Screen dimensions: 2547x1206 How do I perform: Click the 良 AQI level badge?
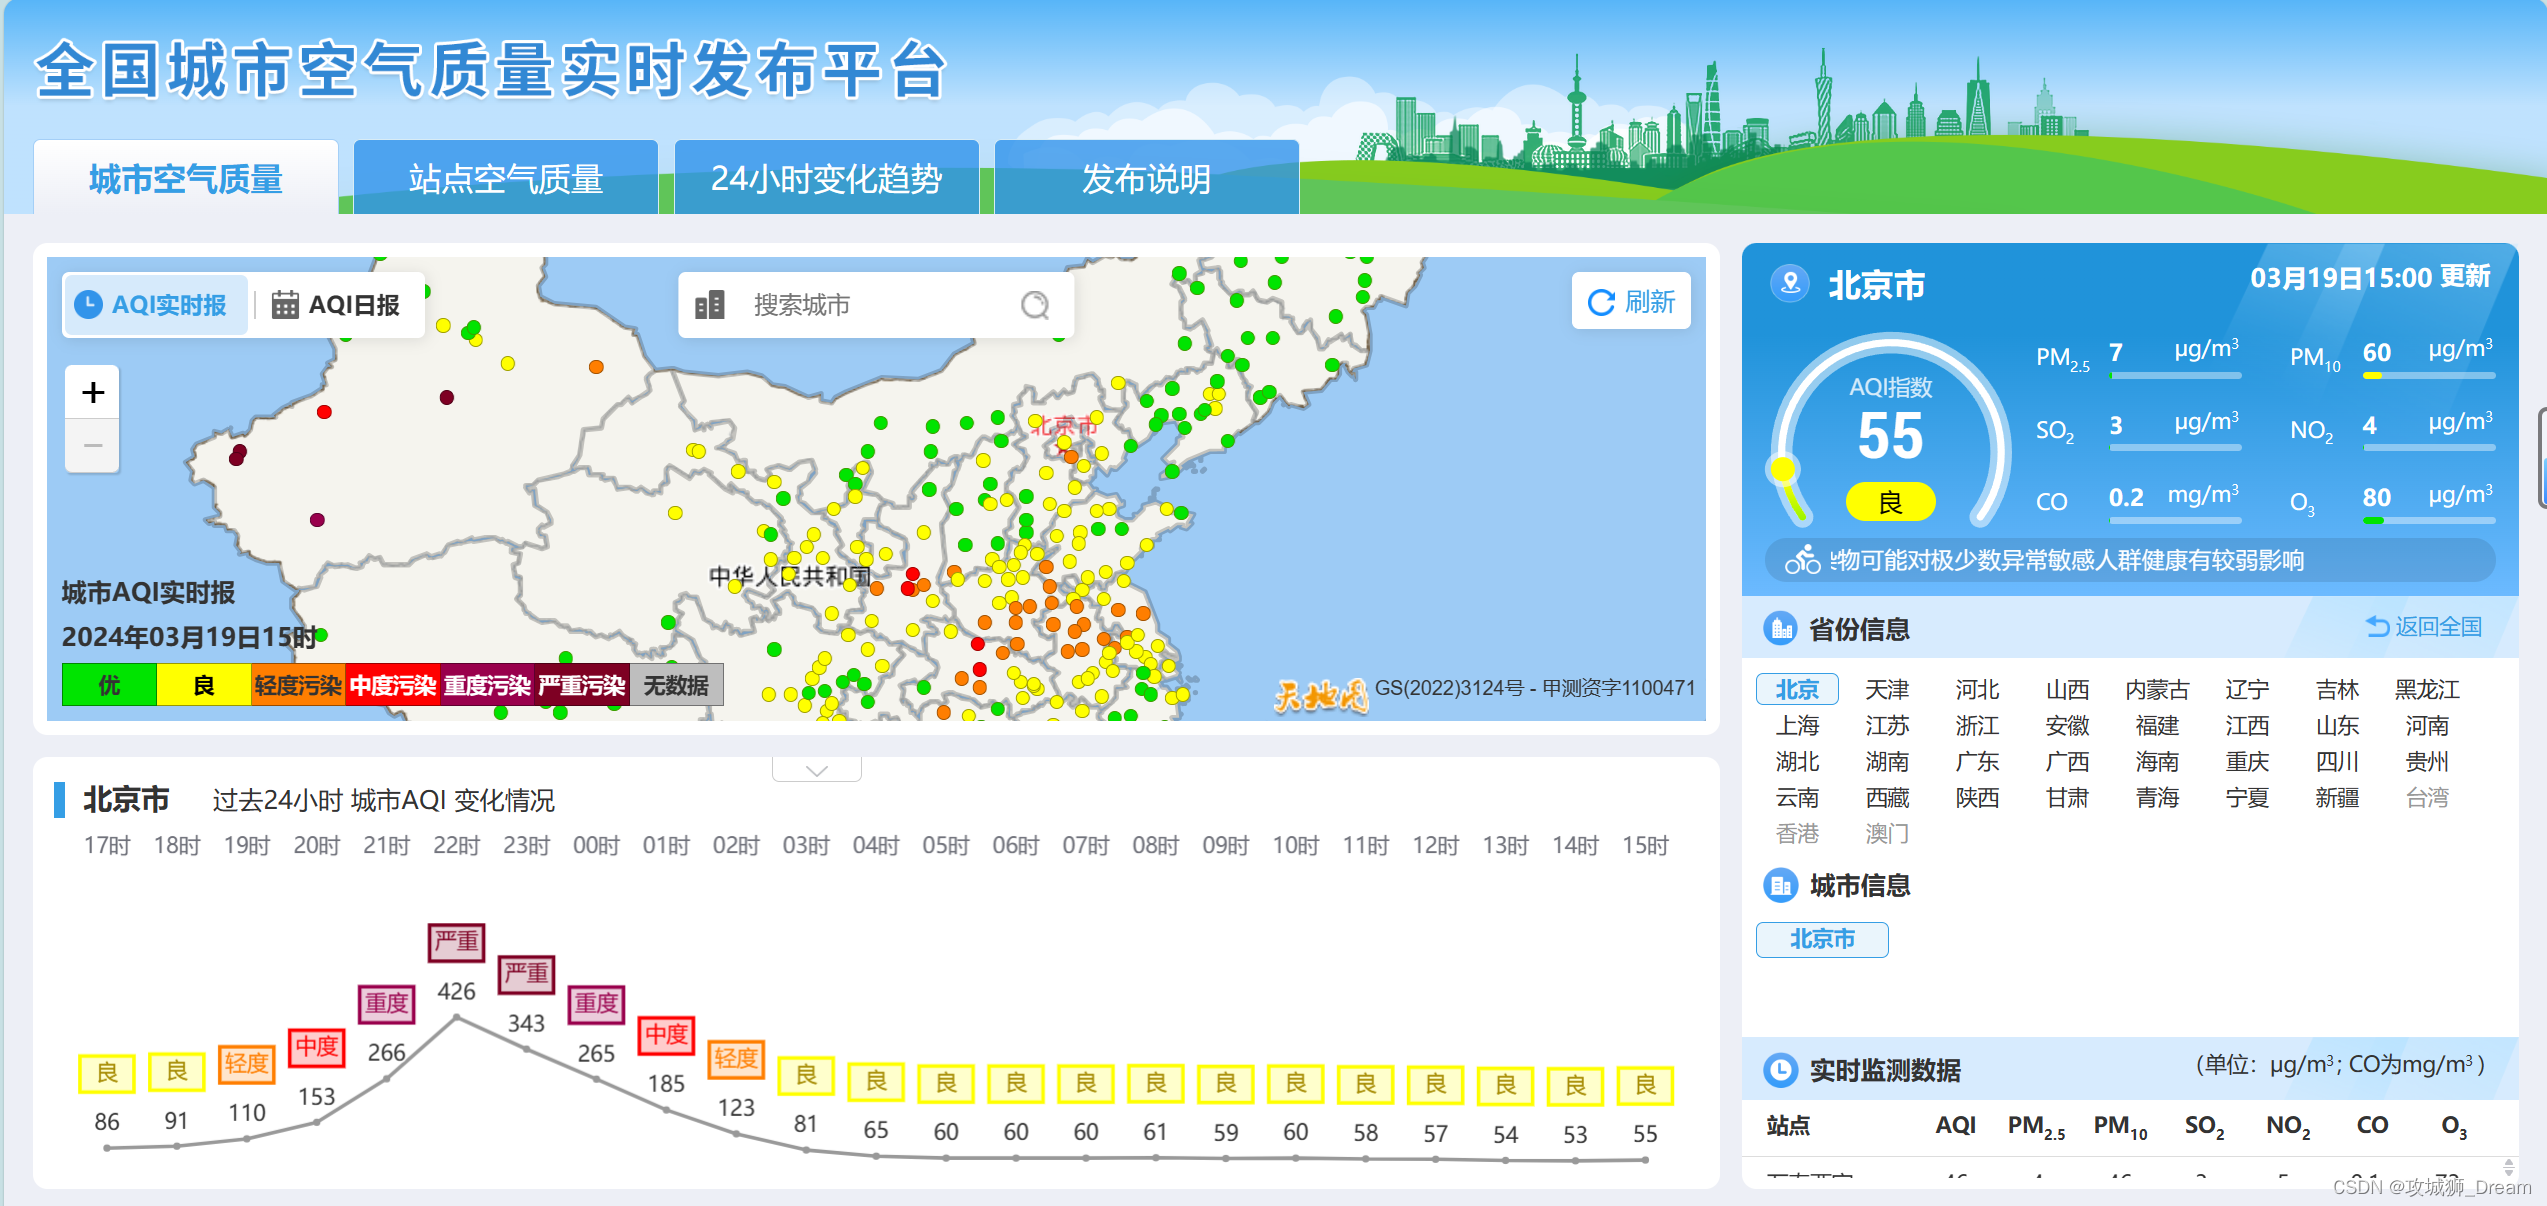click(1890, 501)
